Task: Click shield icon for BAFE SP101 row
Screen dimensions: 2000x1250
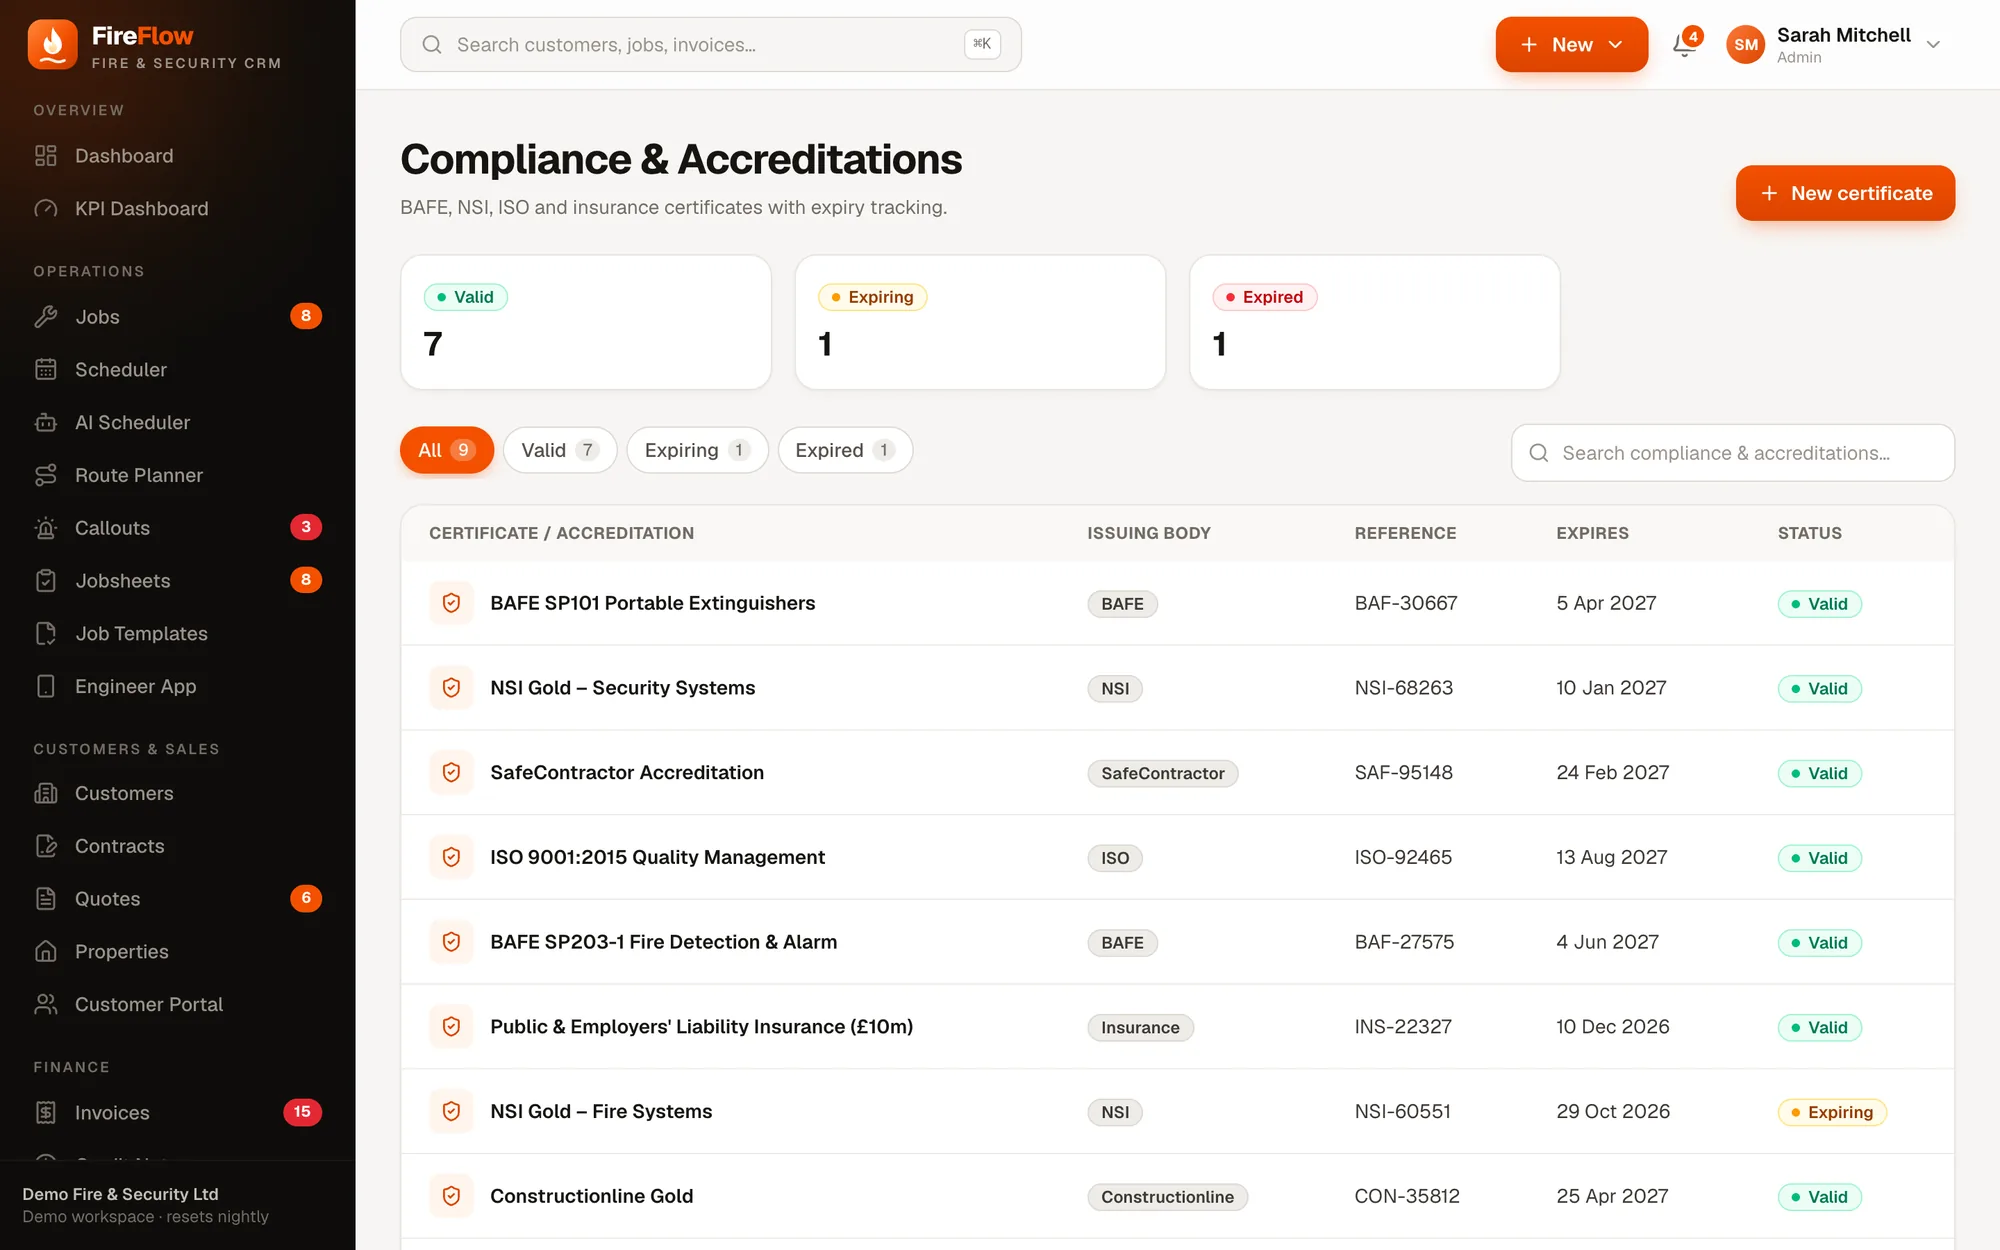Action: [x=451, y=603]
